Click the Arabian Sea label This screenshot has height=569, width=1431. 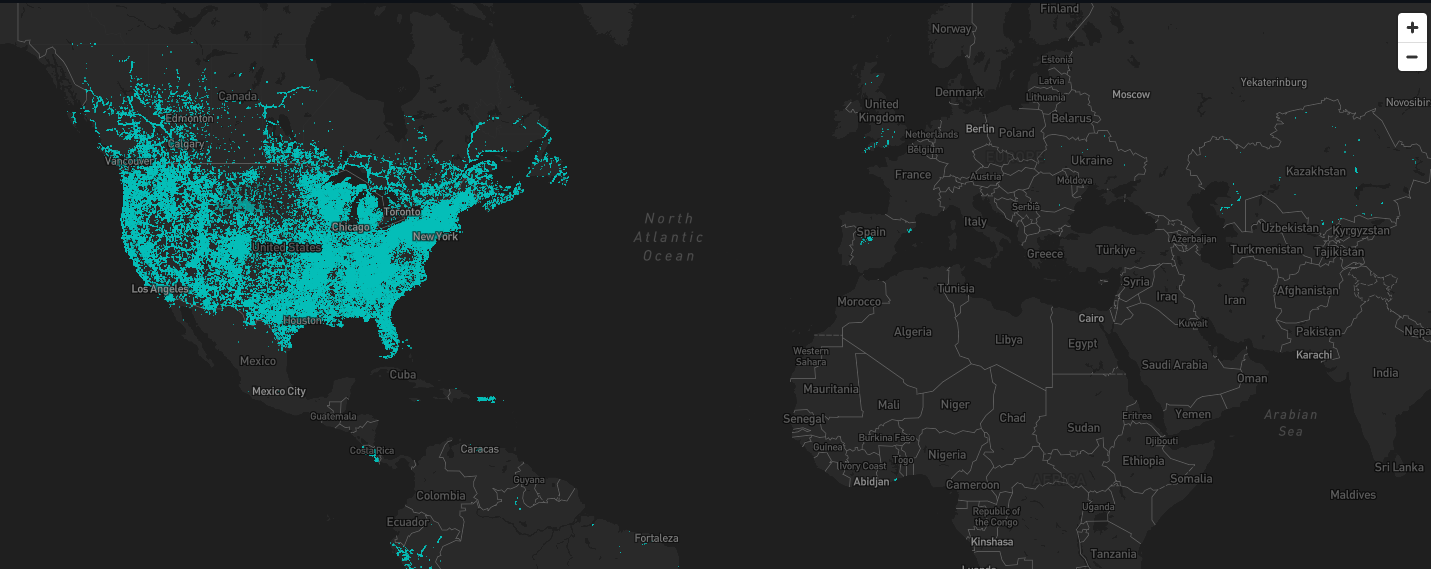pyautogui.click(x=1291, y=423)
